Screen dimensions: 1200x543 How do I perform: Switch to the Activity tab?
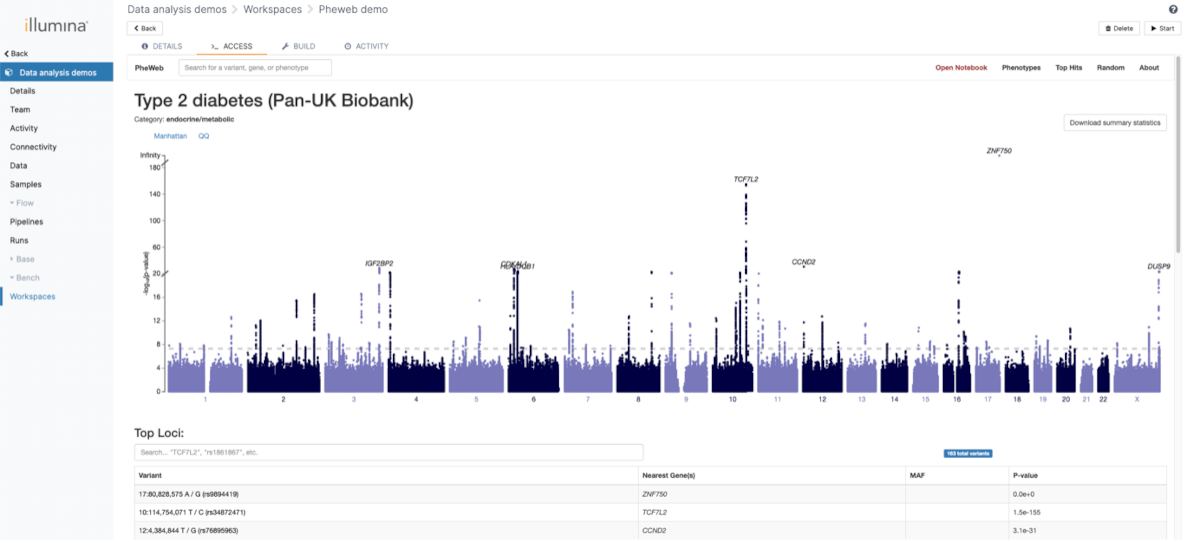366,46
